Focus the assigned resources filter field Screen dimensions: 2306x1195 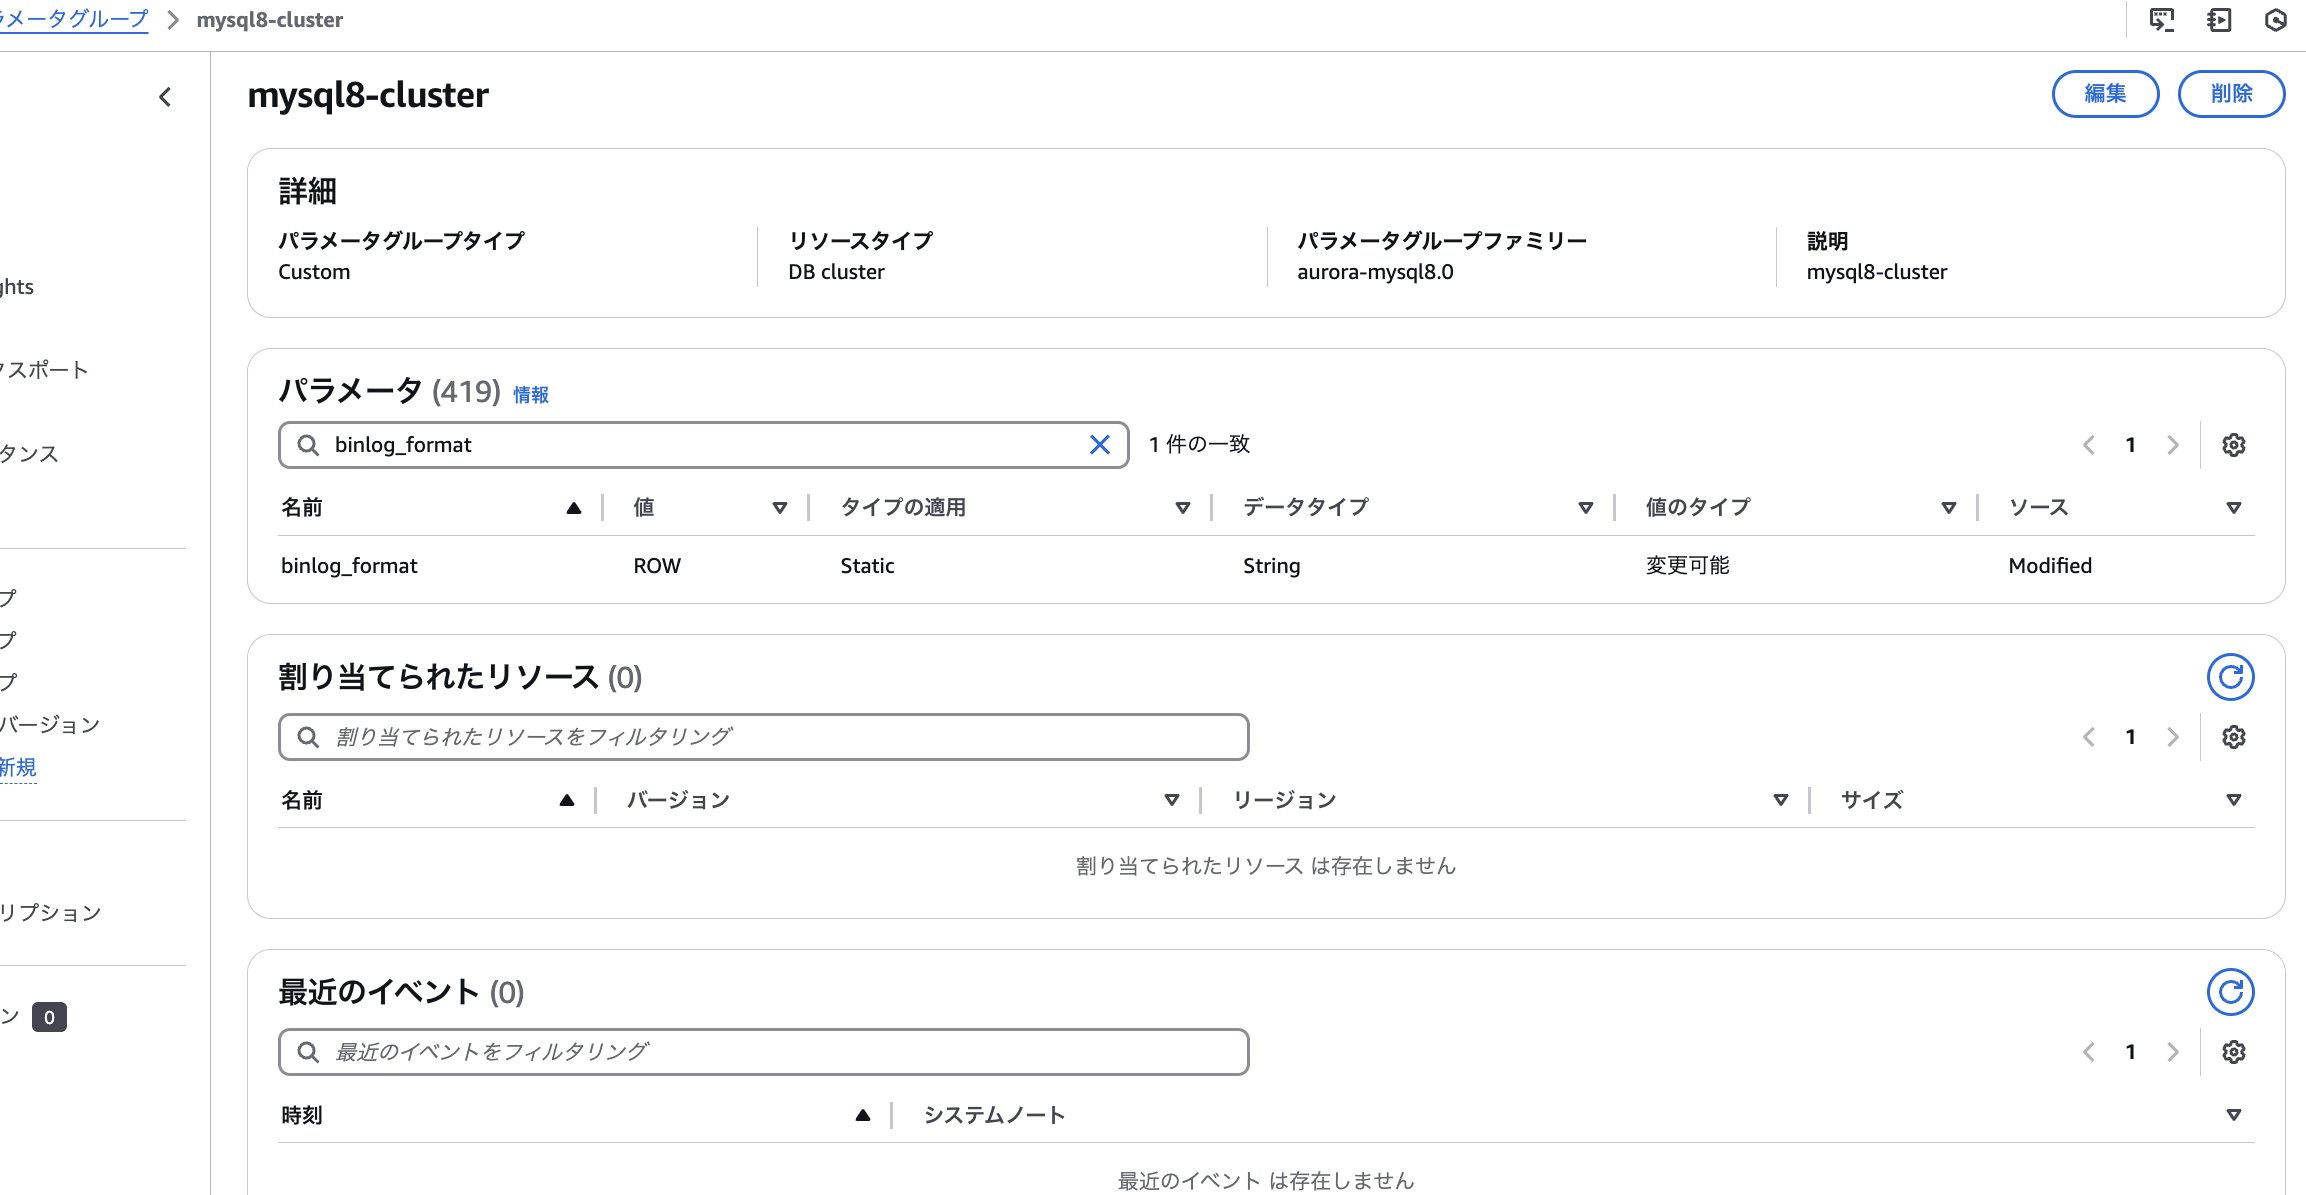763,737
